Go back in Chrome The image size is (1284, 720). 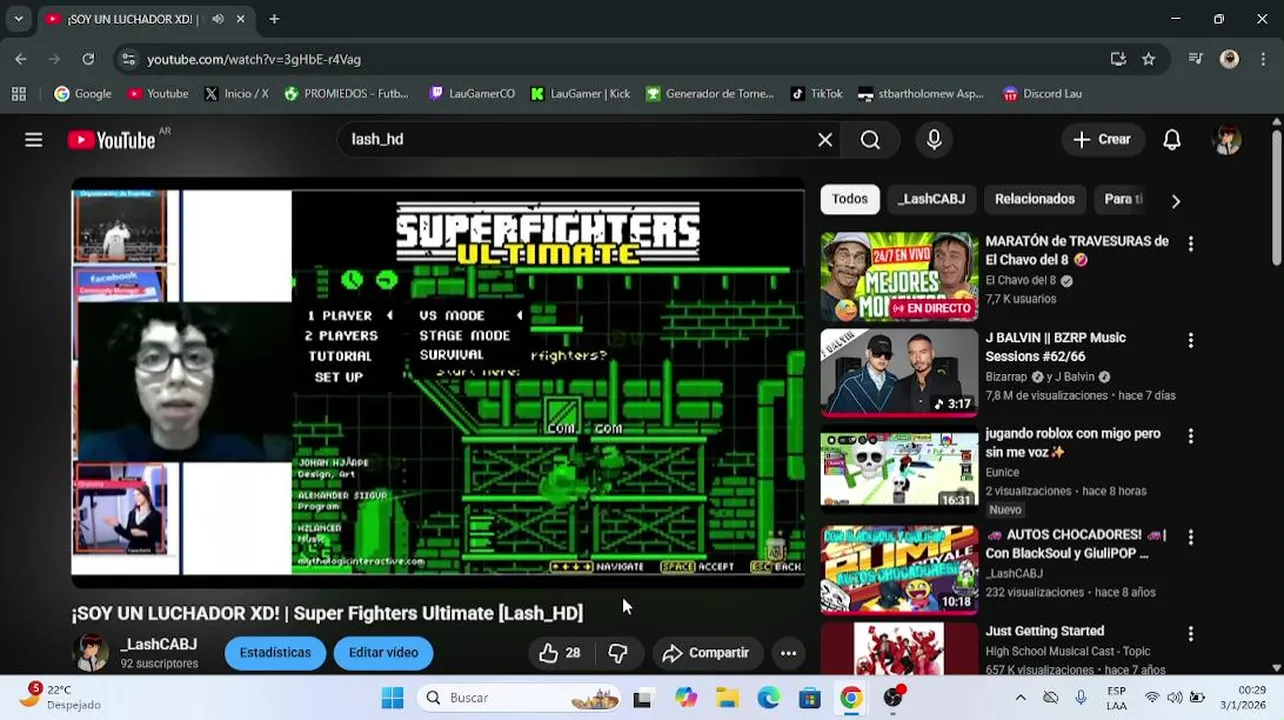pos(21,59)
